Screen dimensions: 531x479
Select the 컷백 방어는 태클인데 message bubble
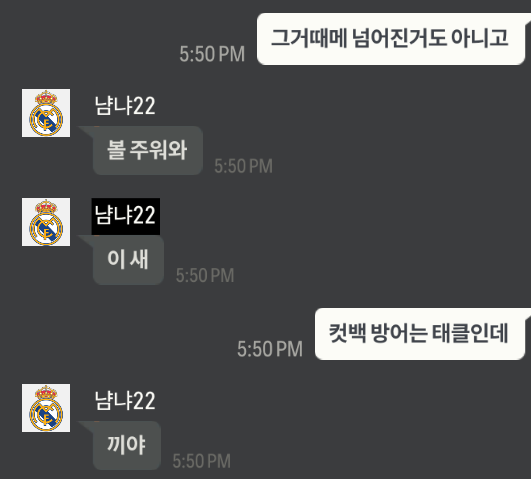(420, 334)
